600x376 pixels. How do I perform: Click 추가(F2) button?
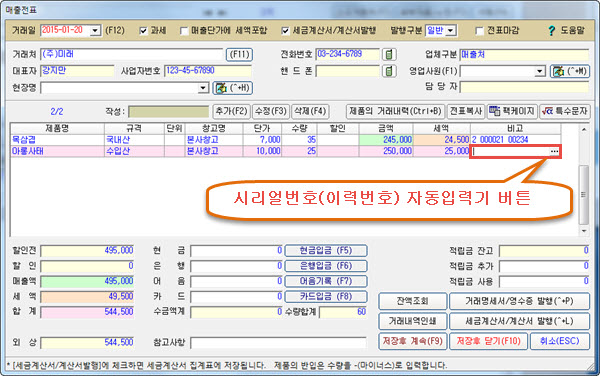(232, 111)
